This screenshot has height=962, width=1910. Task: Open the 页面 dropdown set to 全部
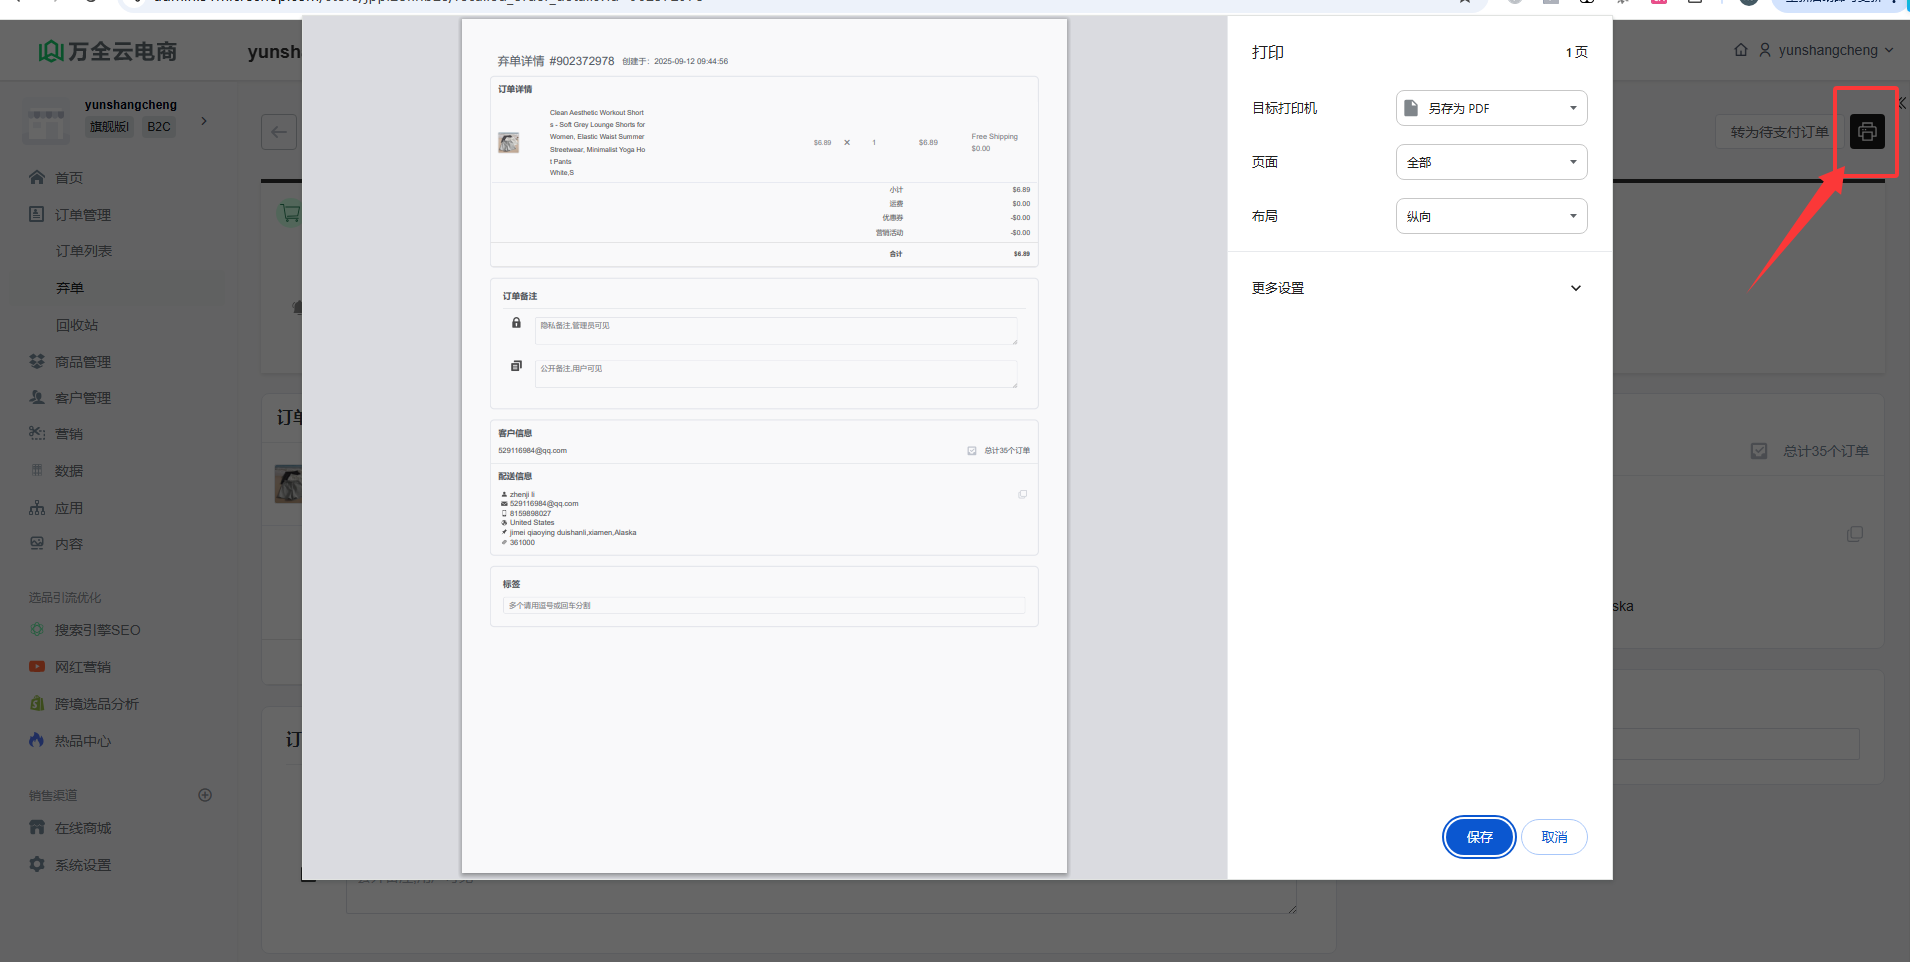[x=1490, y=162]
